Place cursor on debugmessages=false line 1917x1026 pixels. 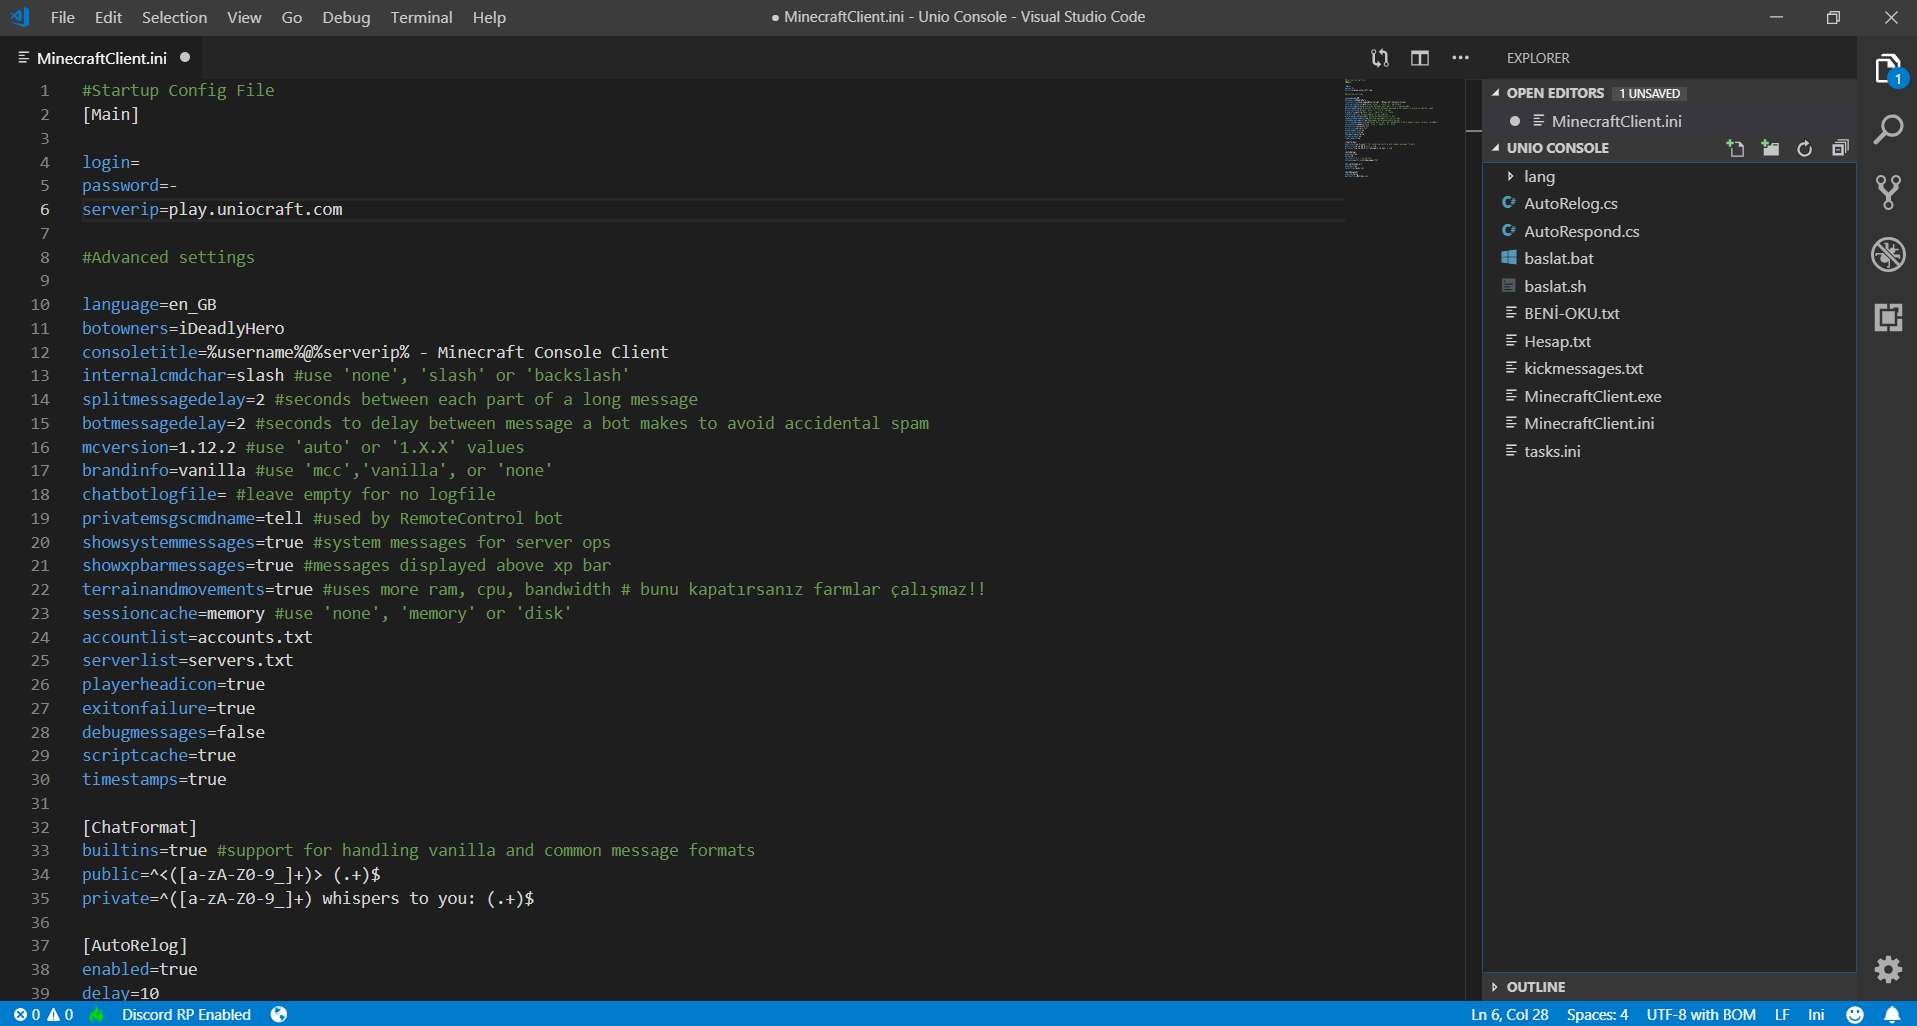tap(173, 732)
